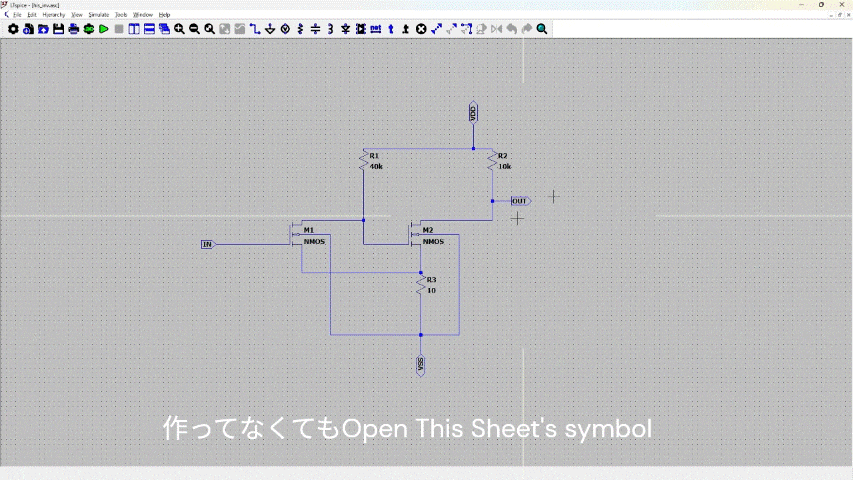Open the Simulate menu
The image size is (853, 480).
[99, 15]
